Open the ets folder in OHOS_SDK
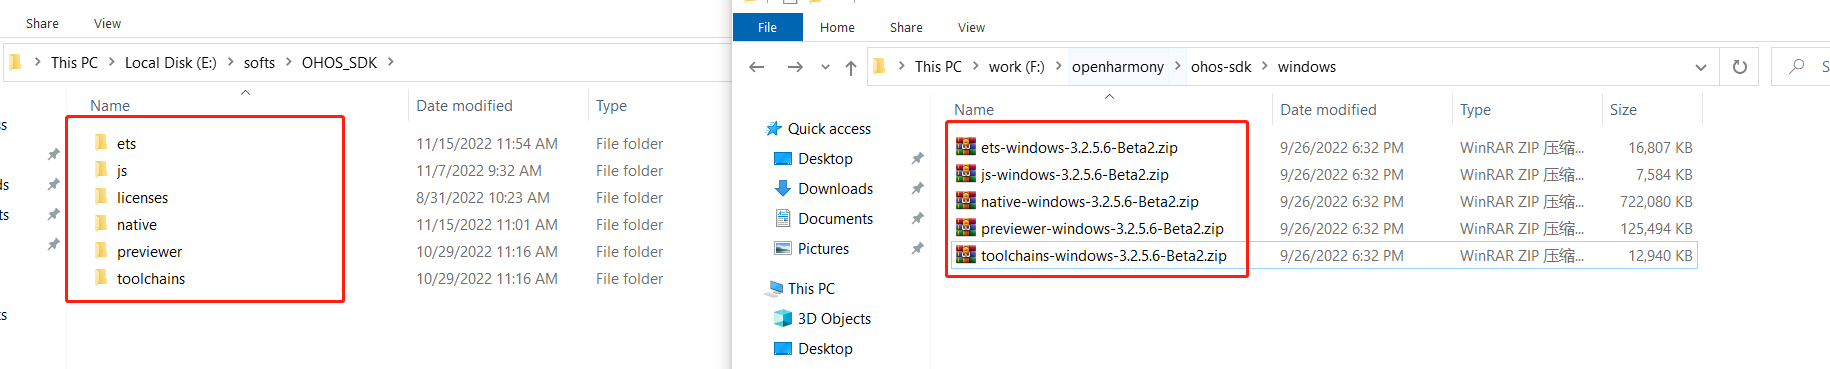Screen dimensions: 1830x369 point(126,144)
